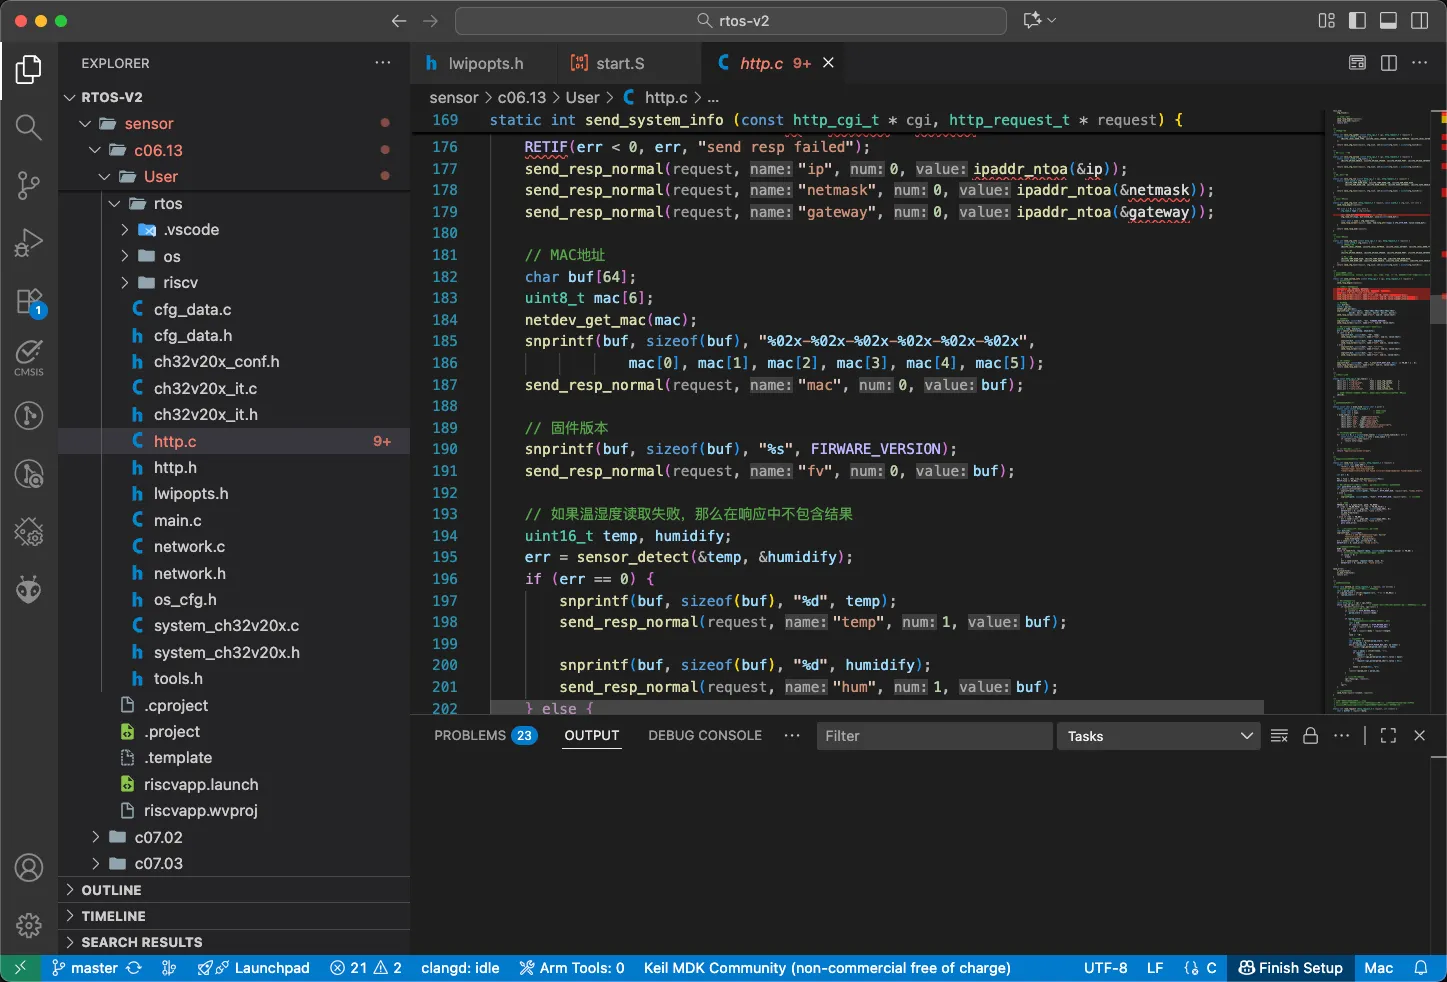The height and width of the screenshot is (982, 1447).
Task: Click the split editor right icon
Action: pos(1388,63)
